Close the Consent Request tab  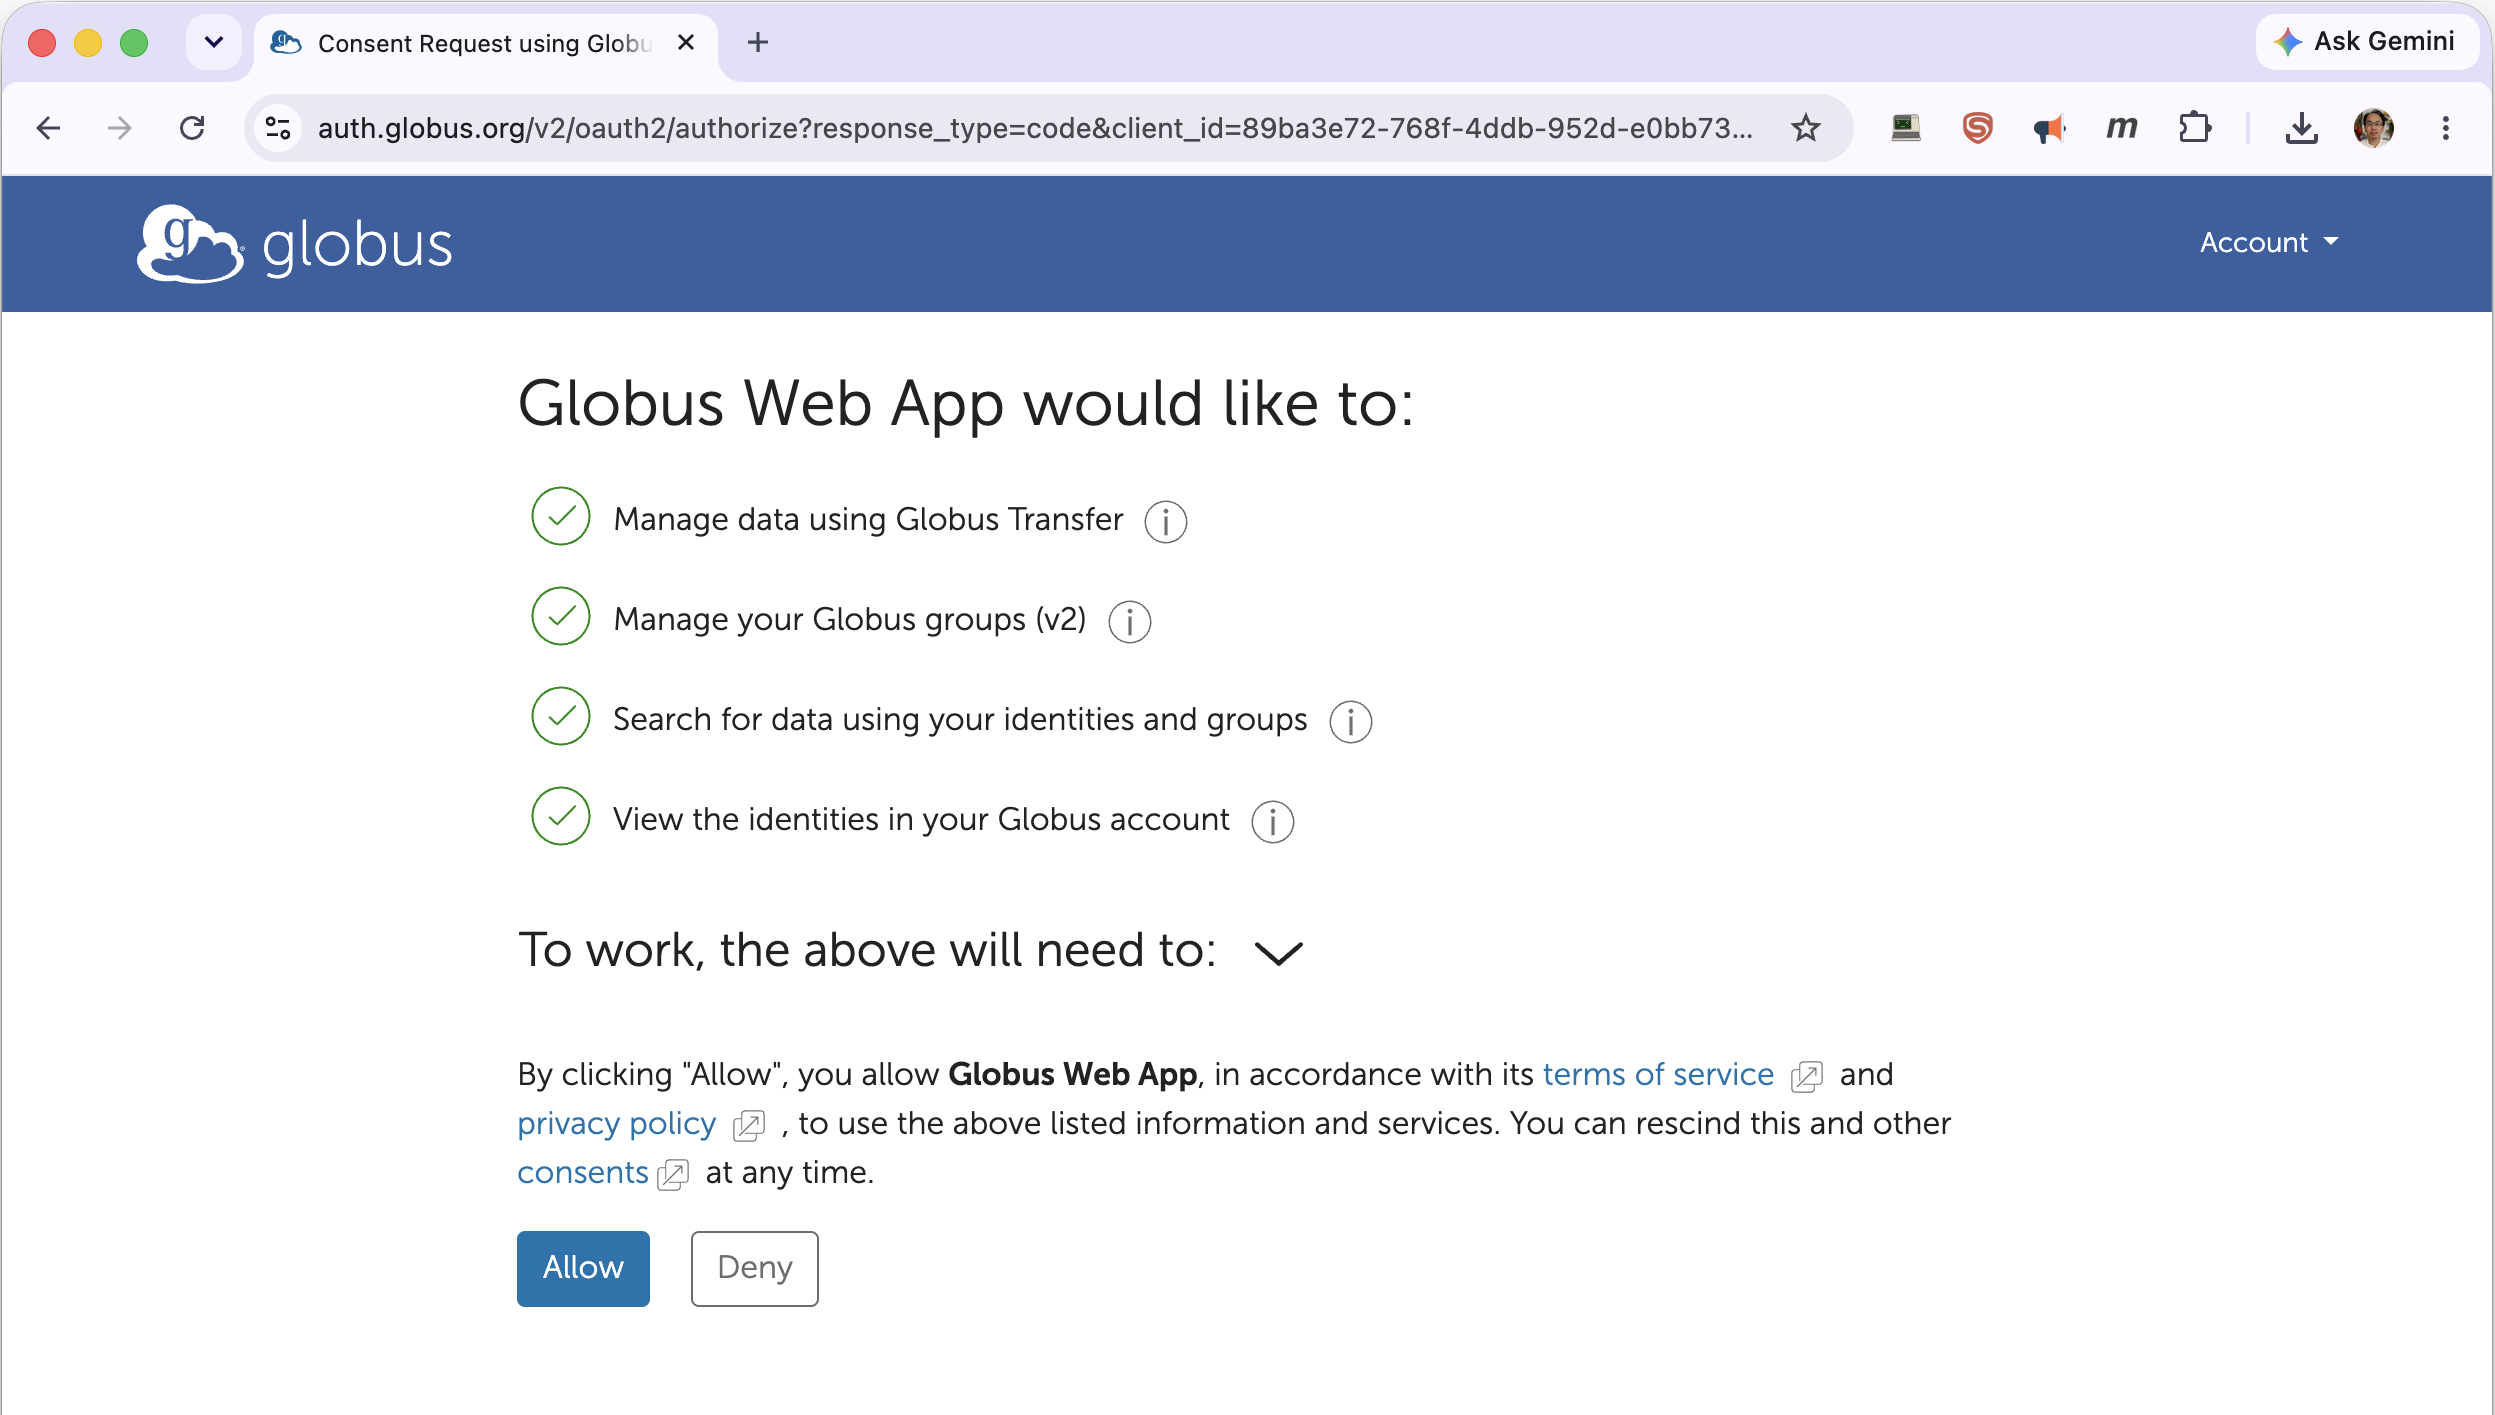coord(686,42)
